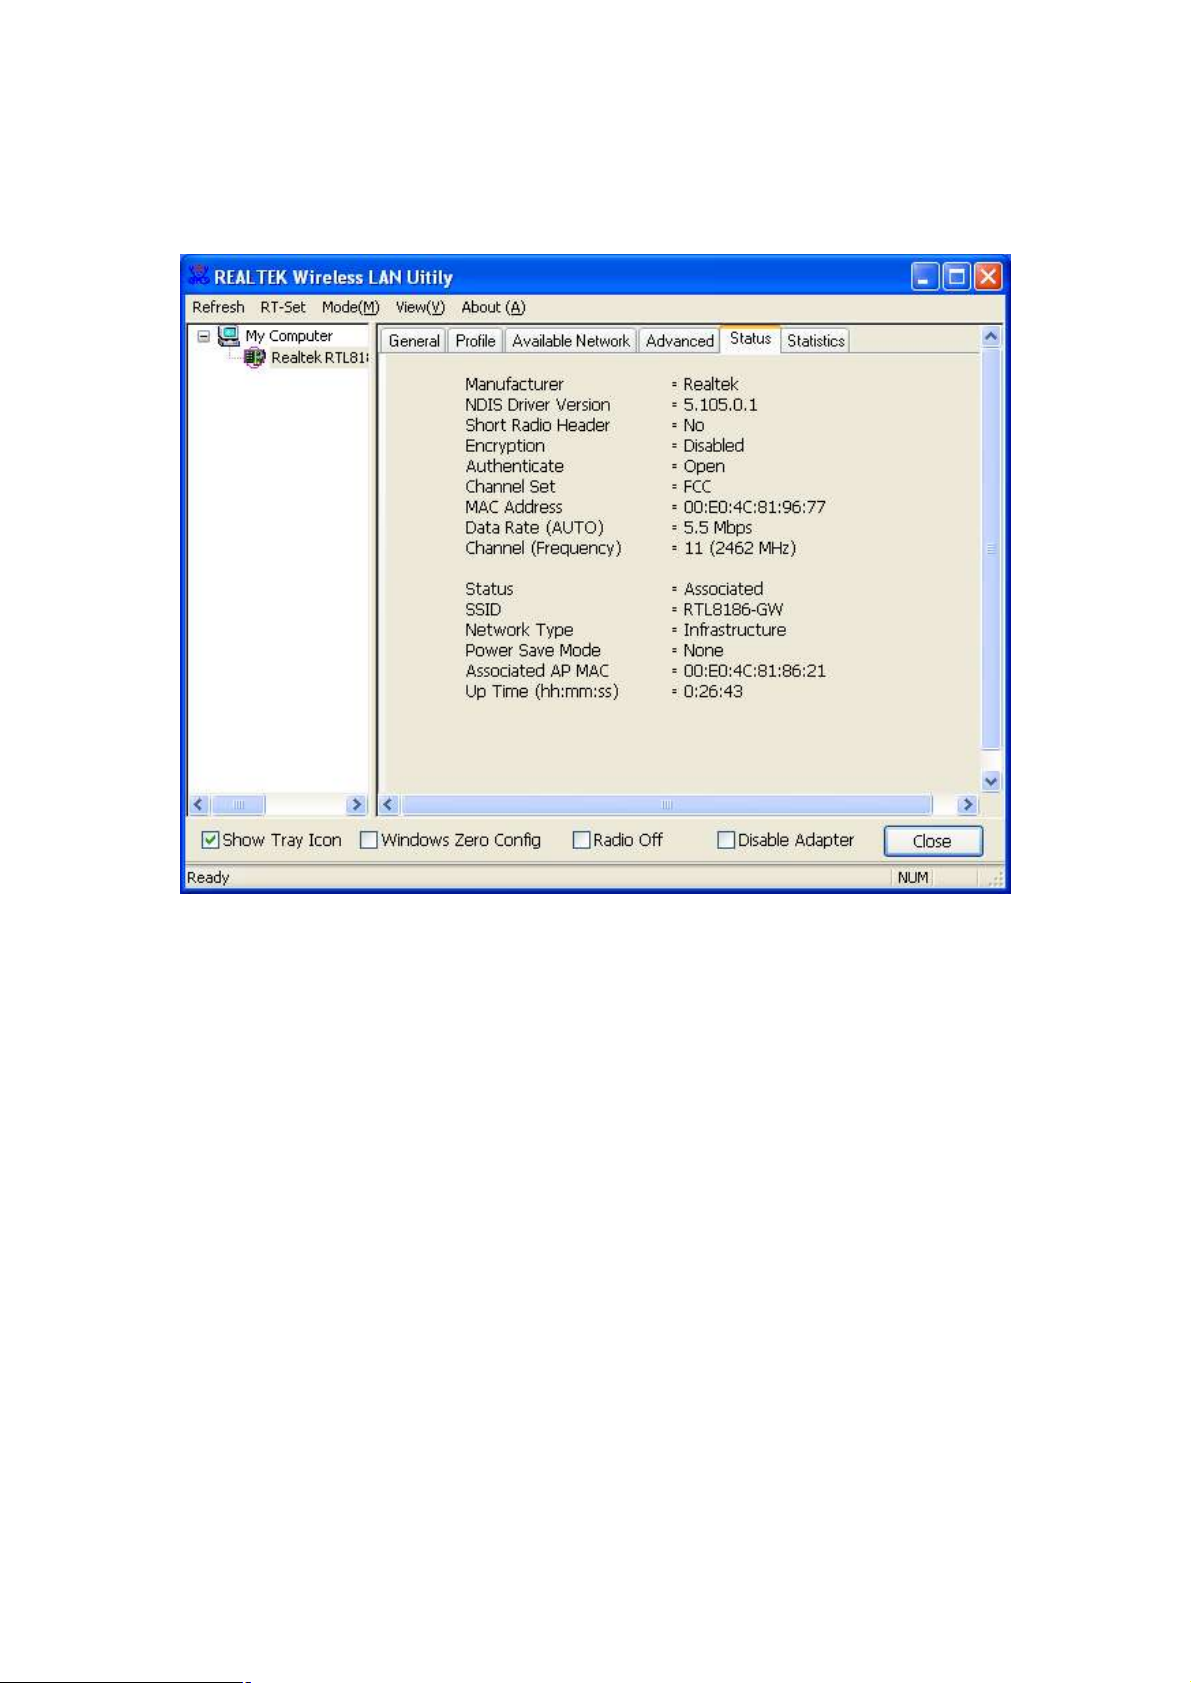Uncheck the Show Tray Icon checkbox
Screen dimensions: 1191x1683
210,840
